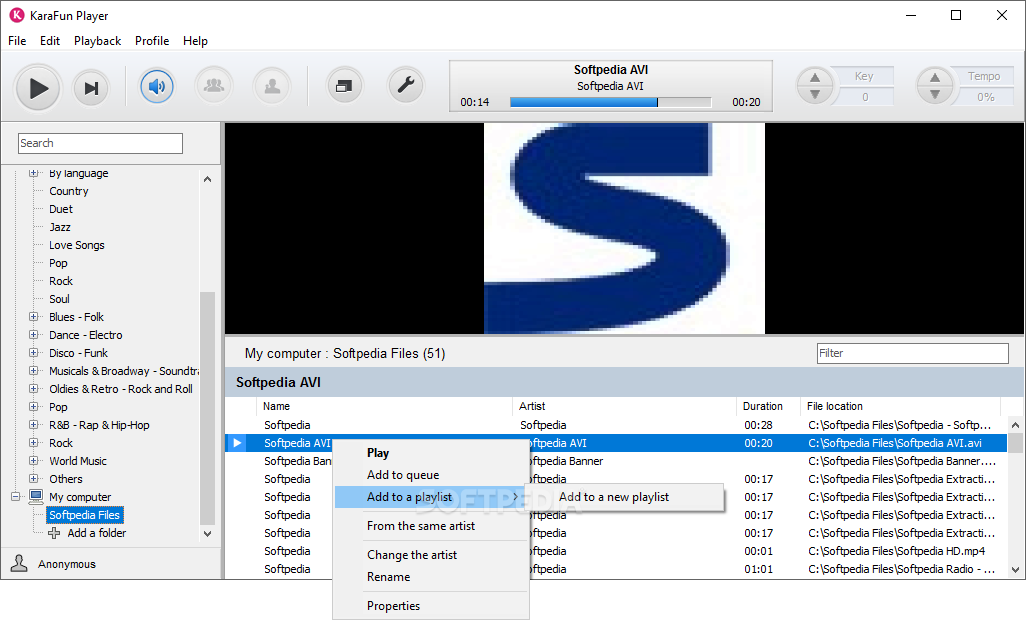Click the plus icon beside Add a folder
Screen dimensions: 1026x620
coord(54,533)
